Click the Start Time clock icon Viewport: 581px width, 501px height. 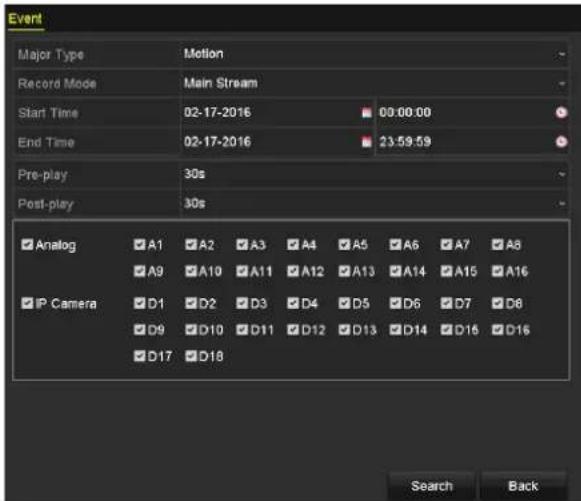click(561, 113)
